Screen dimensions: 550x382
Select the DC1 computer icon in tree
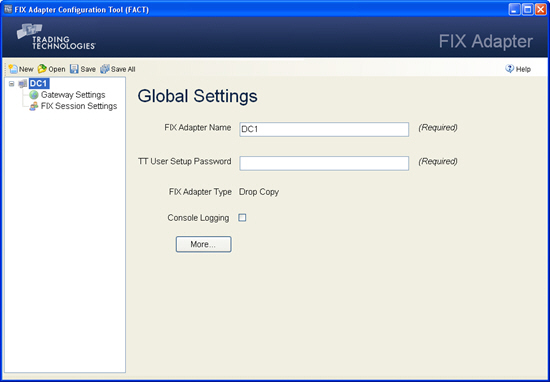click(23, 84)
